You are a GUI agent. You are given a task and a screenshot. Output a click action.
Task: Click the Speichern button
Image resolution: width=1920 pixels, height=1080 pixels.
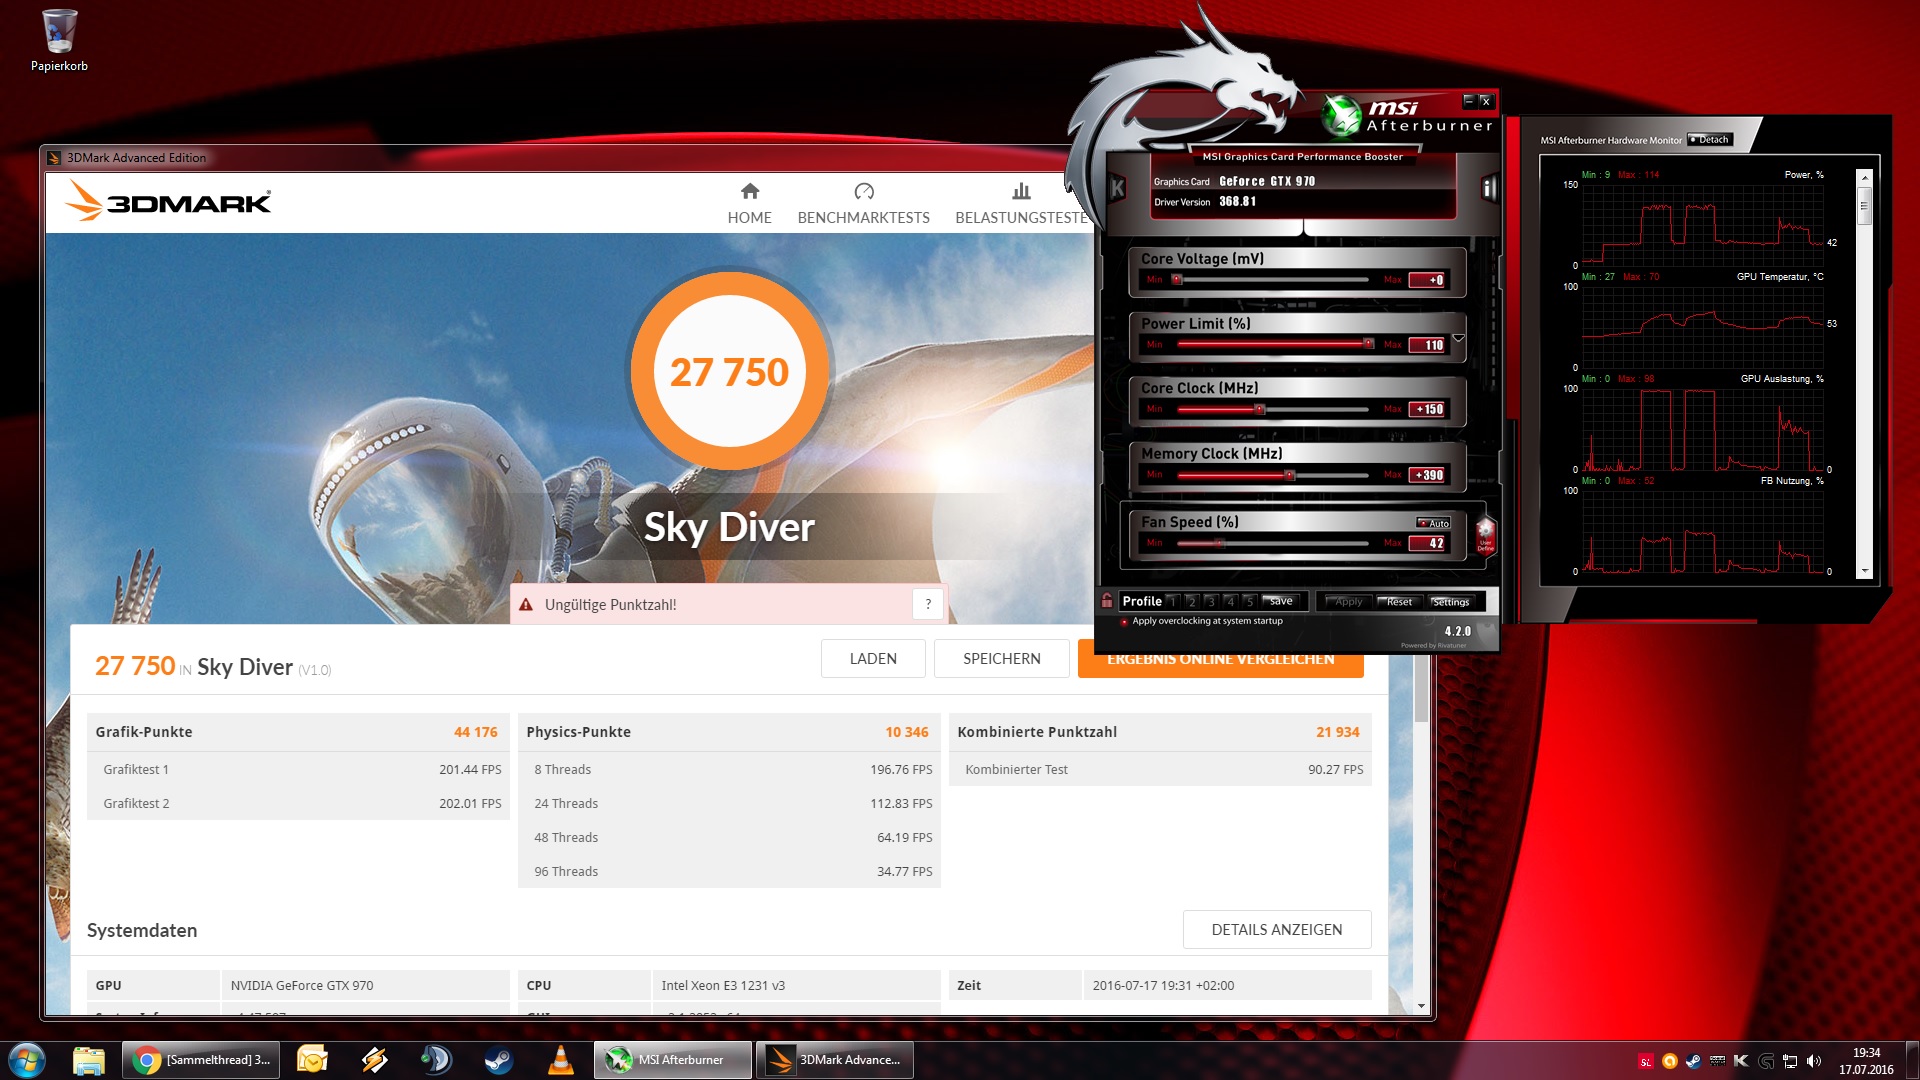[x=1001, y=658]
